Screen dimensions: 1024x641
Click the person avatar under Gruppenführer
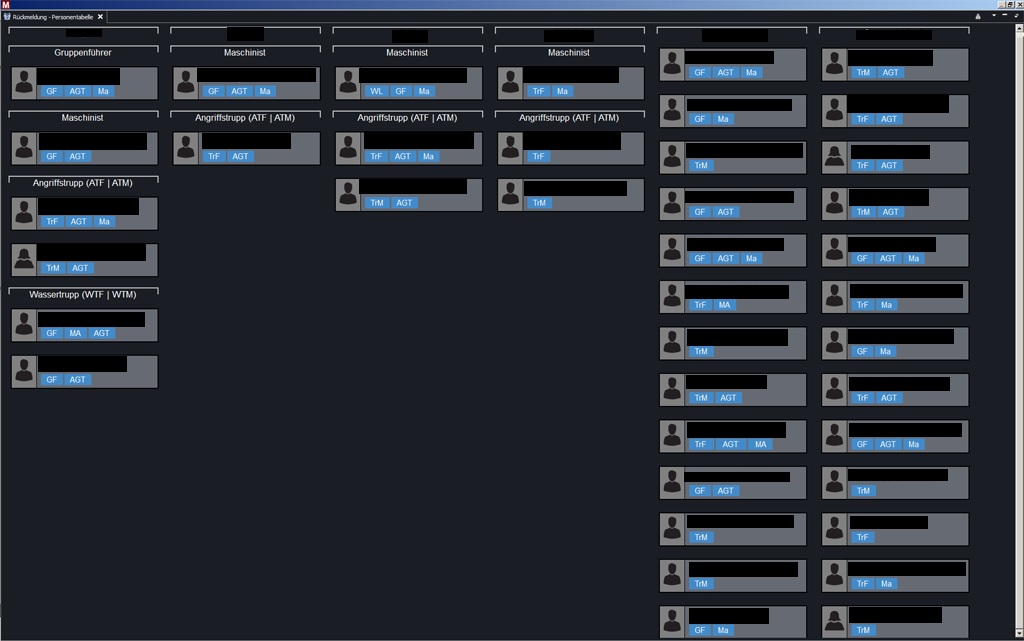24,83
